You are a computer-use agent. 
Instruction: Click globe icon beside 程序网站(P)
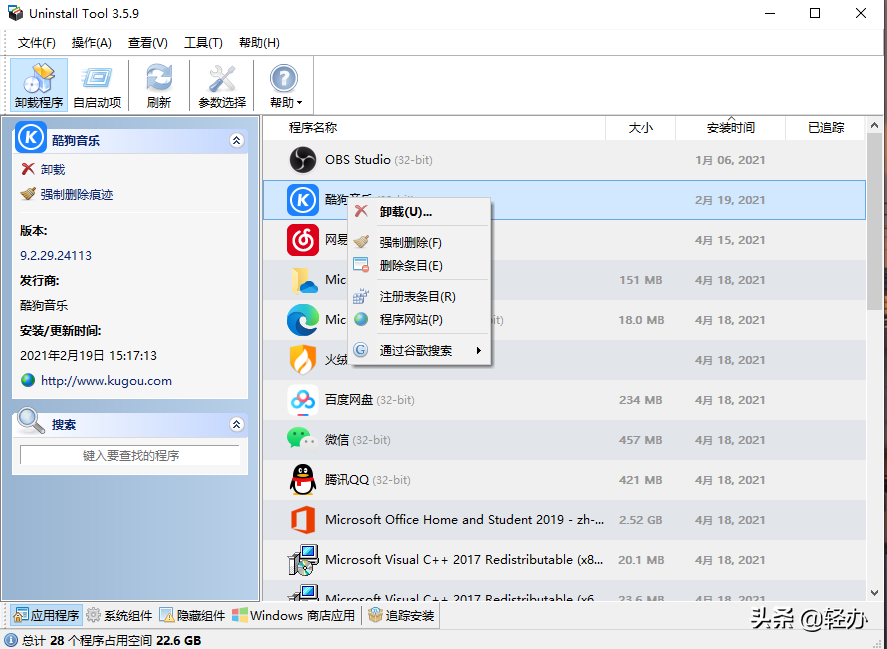point(361,319)
